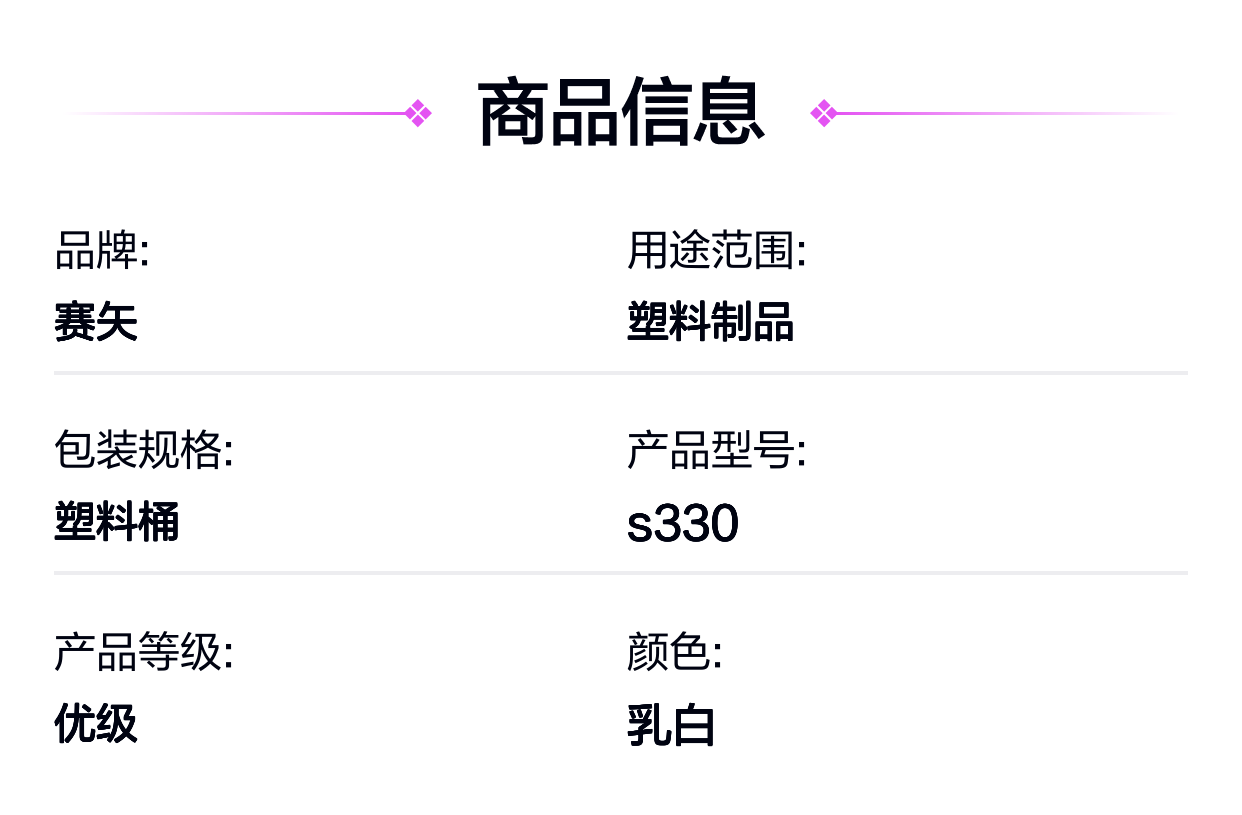Click the right pink diamond ornament icon

tap(823, 113)
